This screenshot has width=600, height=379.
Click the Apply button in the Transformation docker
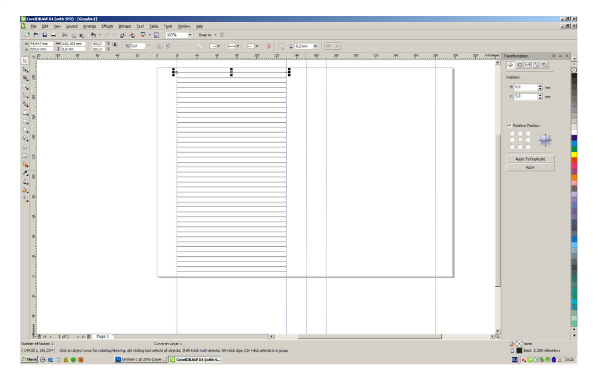530,167
